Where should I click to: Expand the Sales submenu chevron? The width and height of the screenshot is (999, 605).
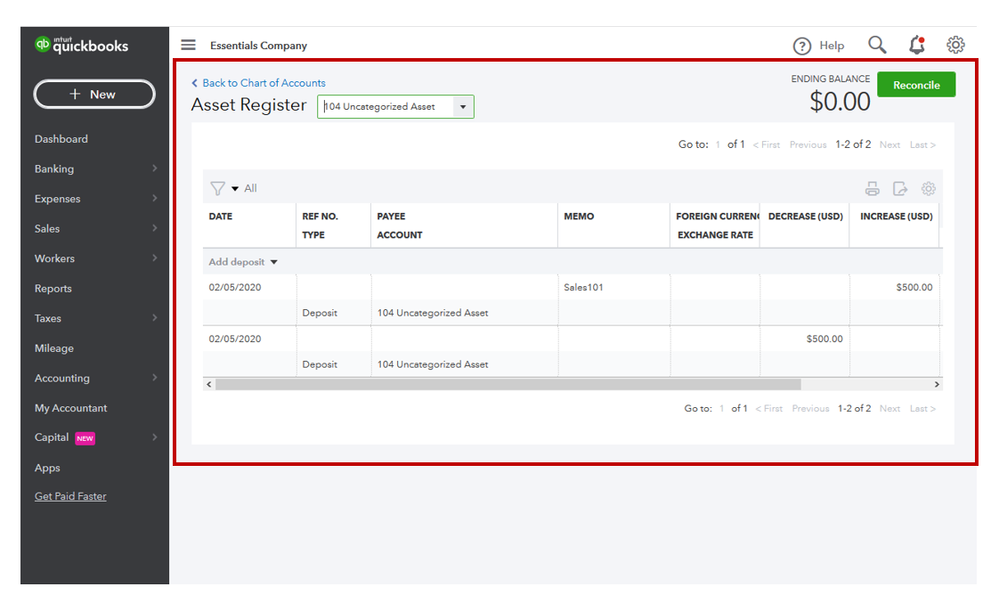pyautogui.click(x=155, y=228)
